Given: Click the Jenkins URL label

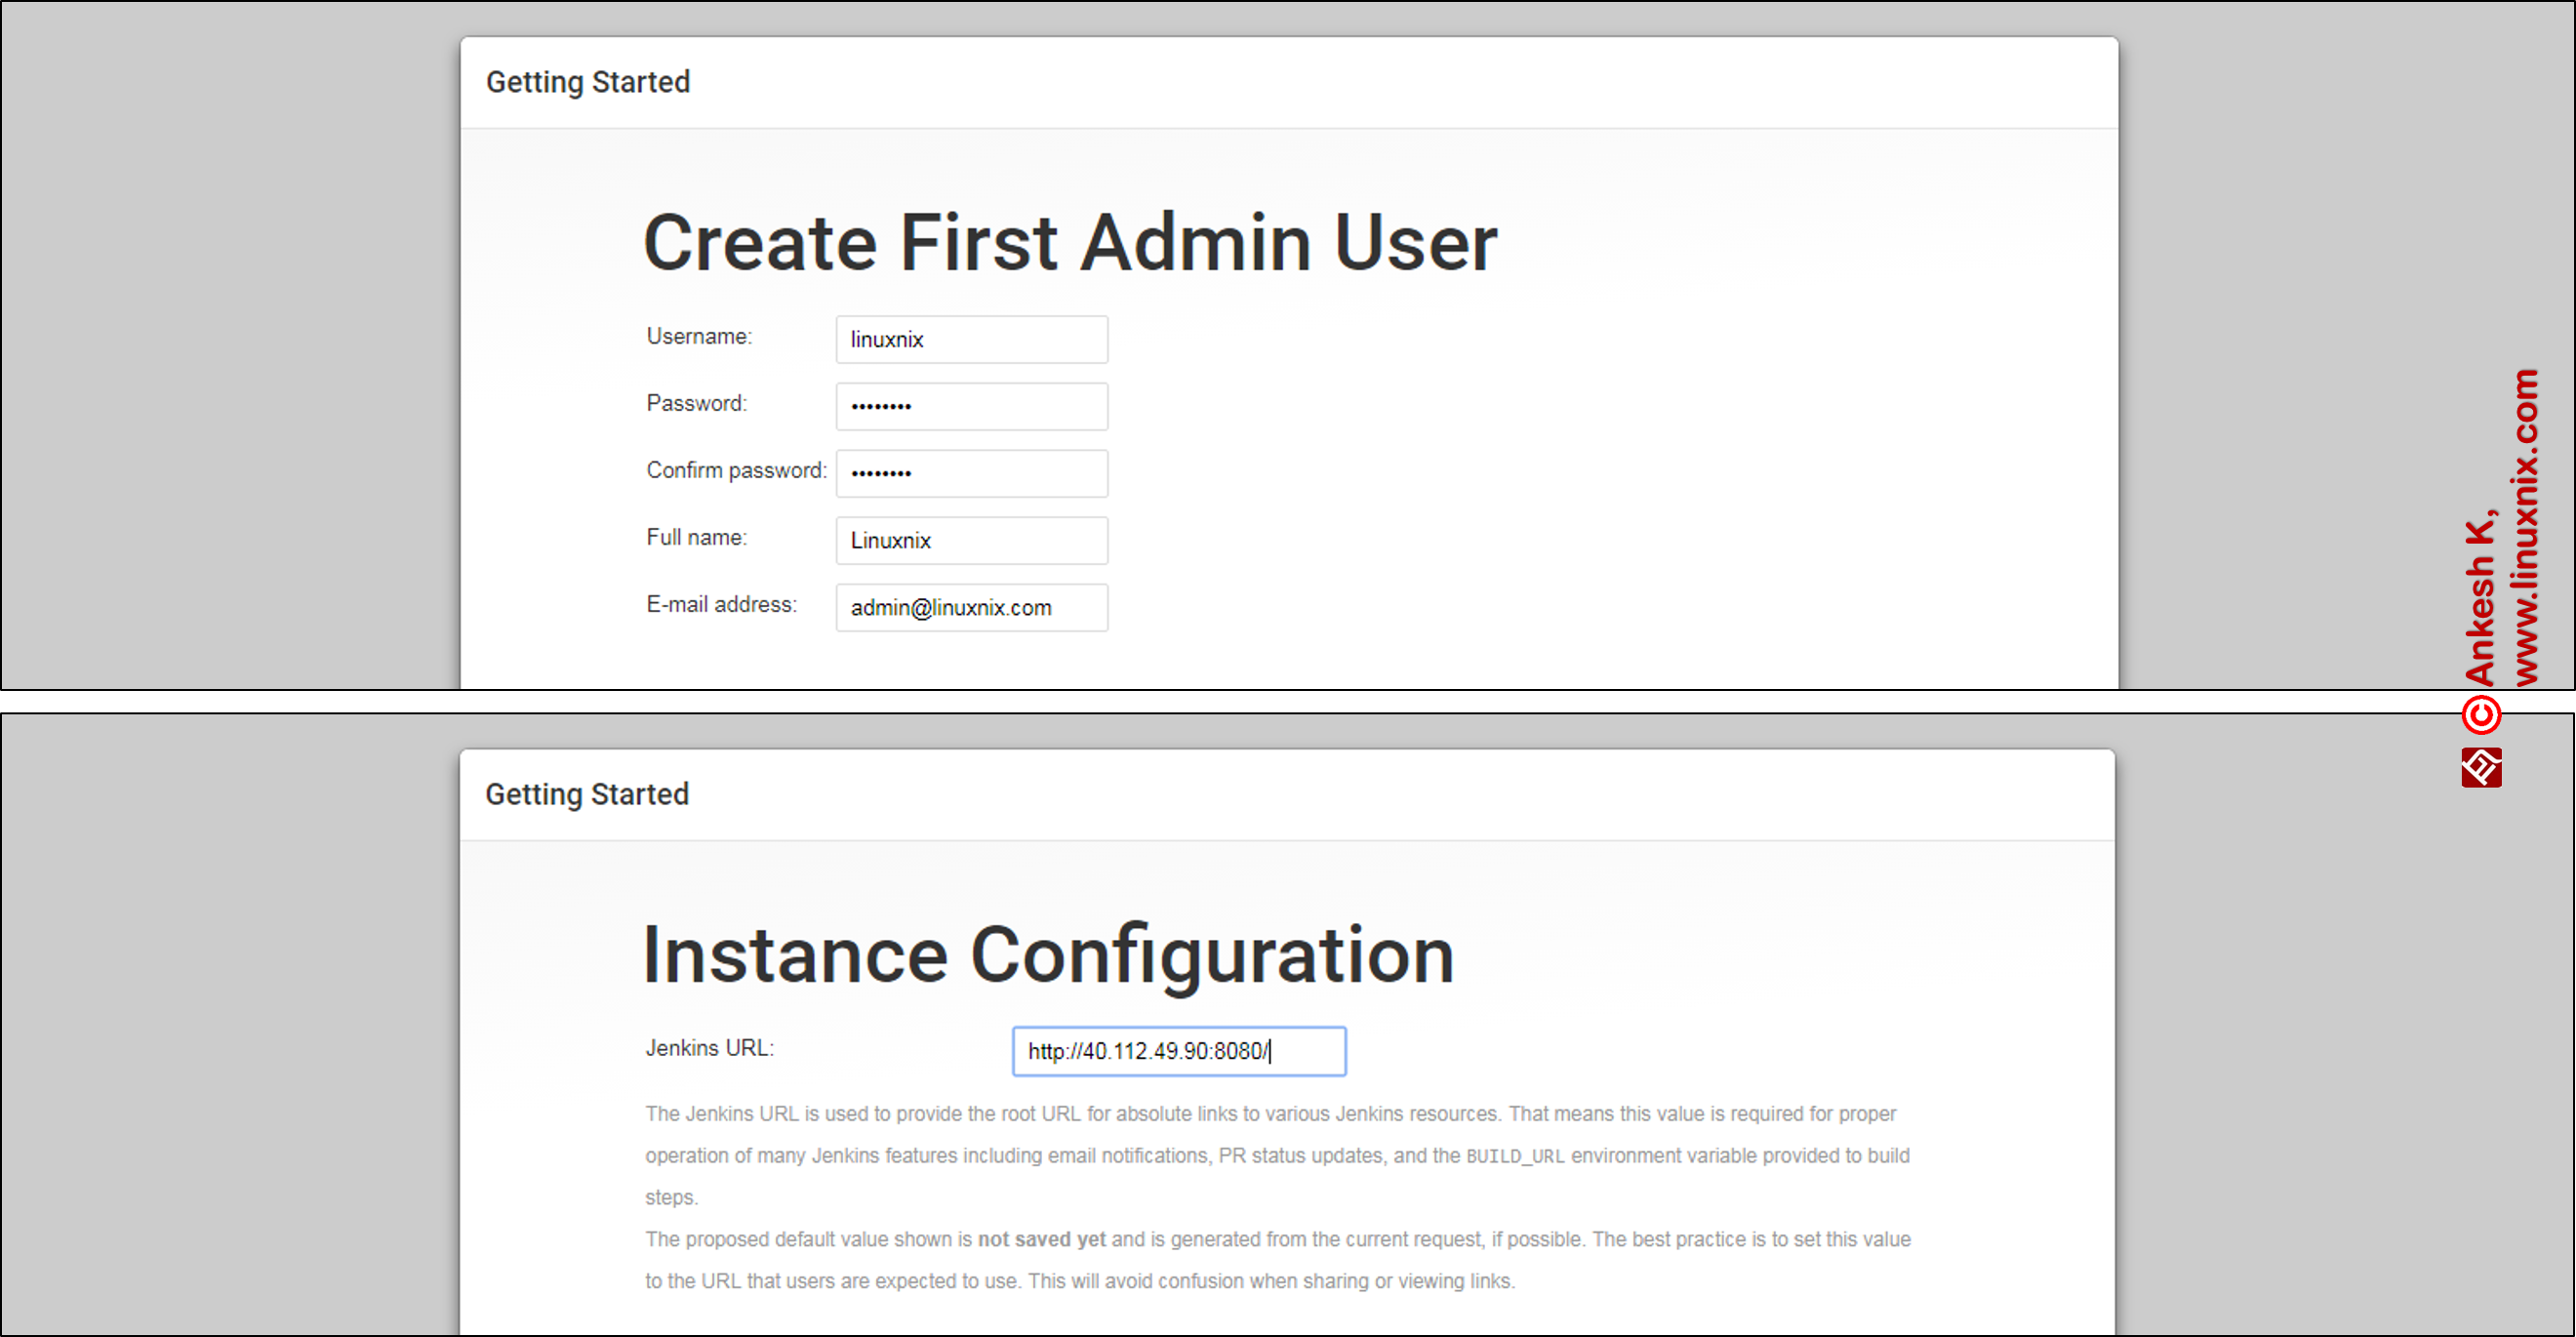Looking at the screenshot, I should coord(709,1048).
